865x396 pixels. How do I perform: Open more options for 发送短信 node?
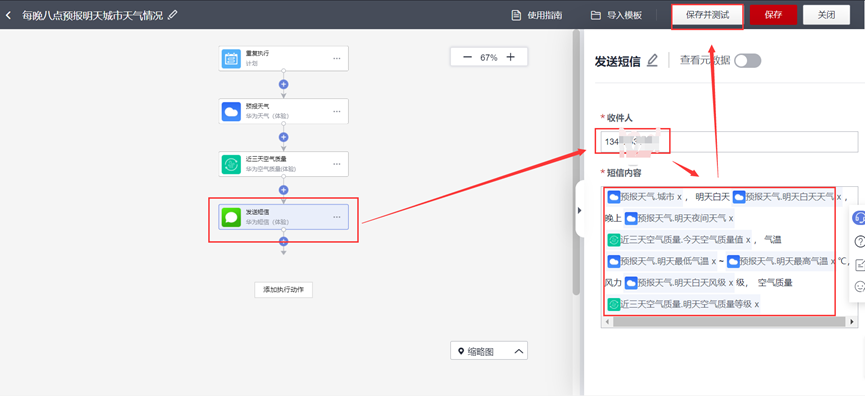337,217
